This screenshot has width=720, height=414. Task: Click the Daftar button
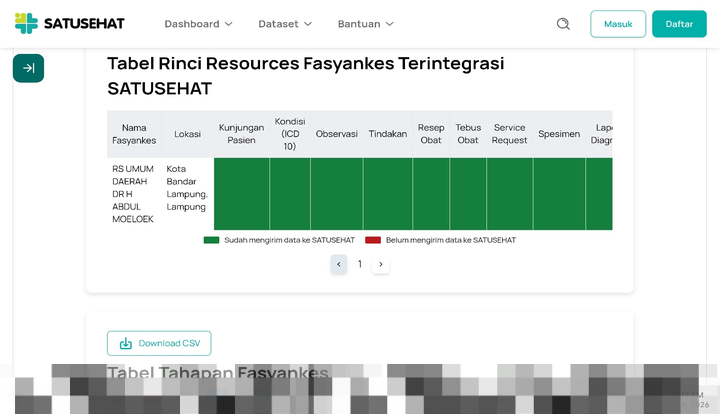(679, 24)
